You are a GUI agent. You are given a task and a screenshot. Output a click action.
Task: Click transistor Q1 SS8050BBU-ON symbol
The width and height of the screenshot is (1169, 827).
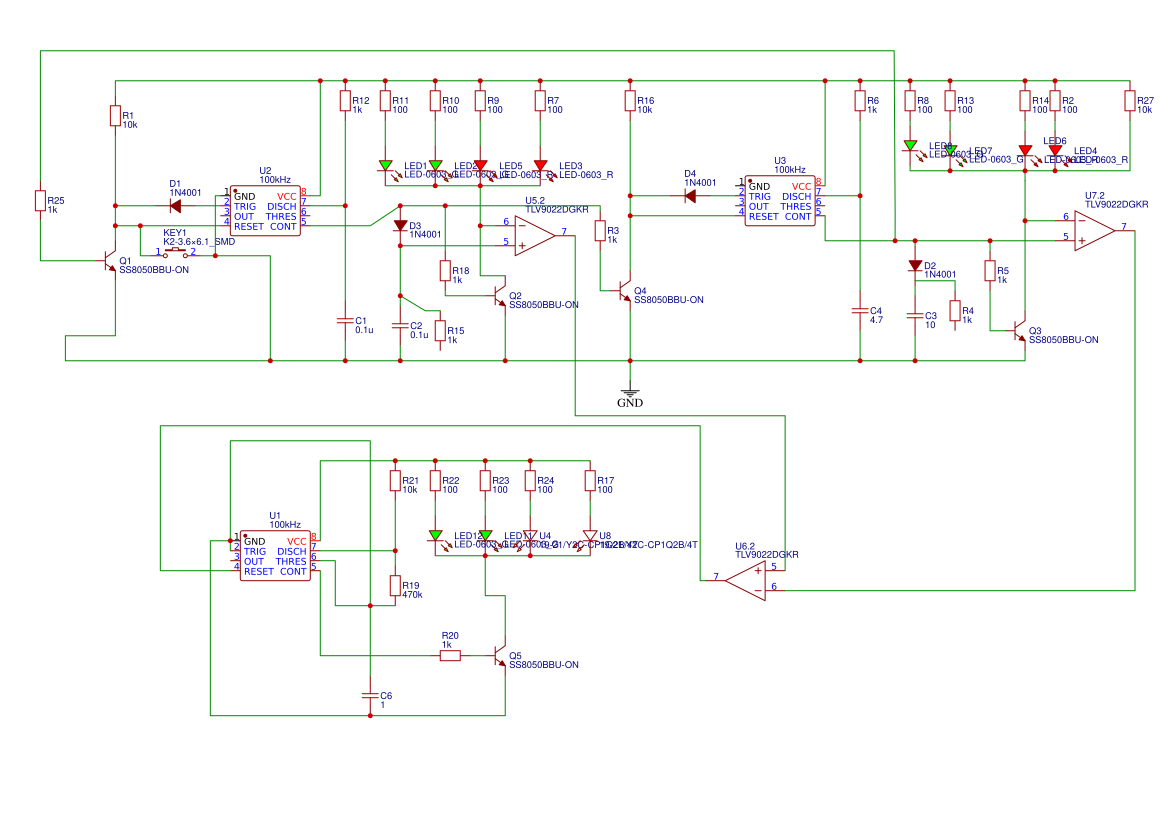point(110,260)
